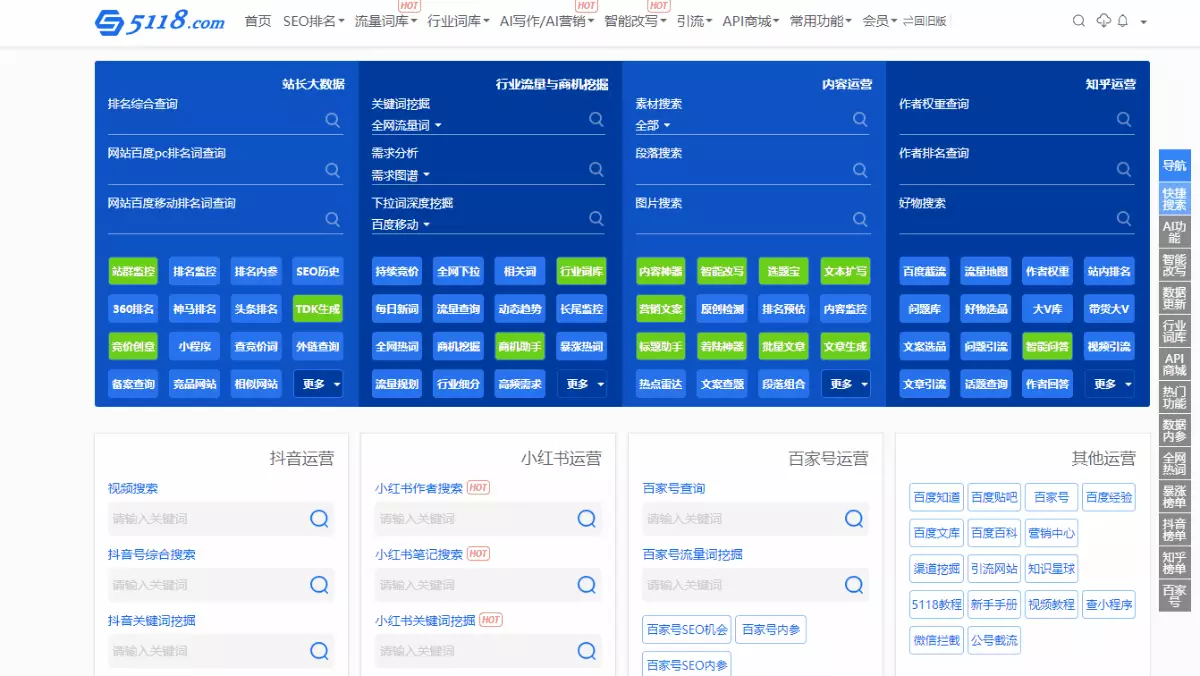Open the AI写作/AI营销 menu
Viewport: 1200px width, 676px height.
pos(546,21)
